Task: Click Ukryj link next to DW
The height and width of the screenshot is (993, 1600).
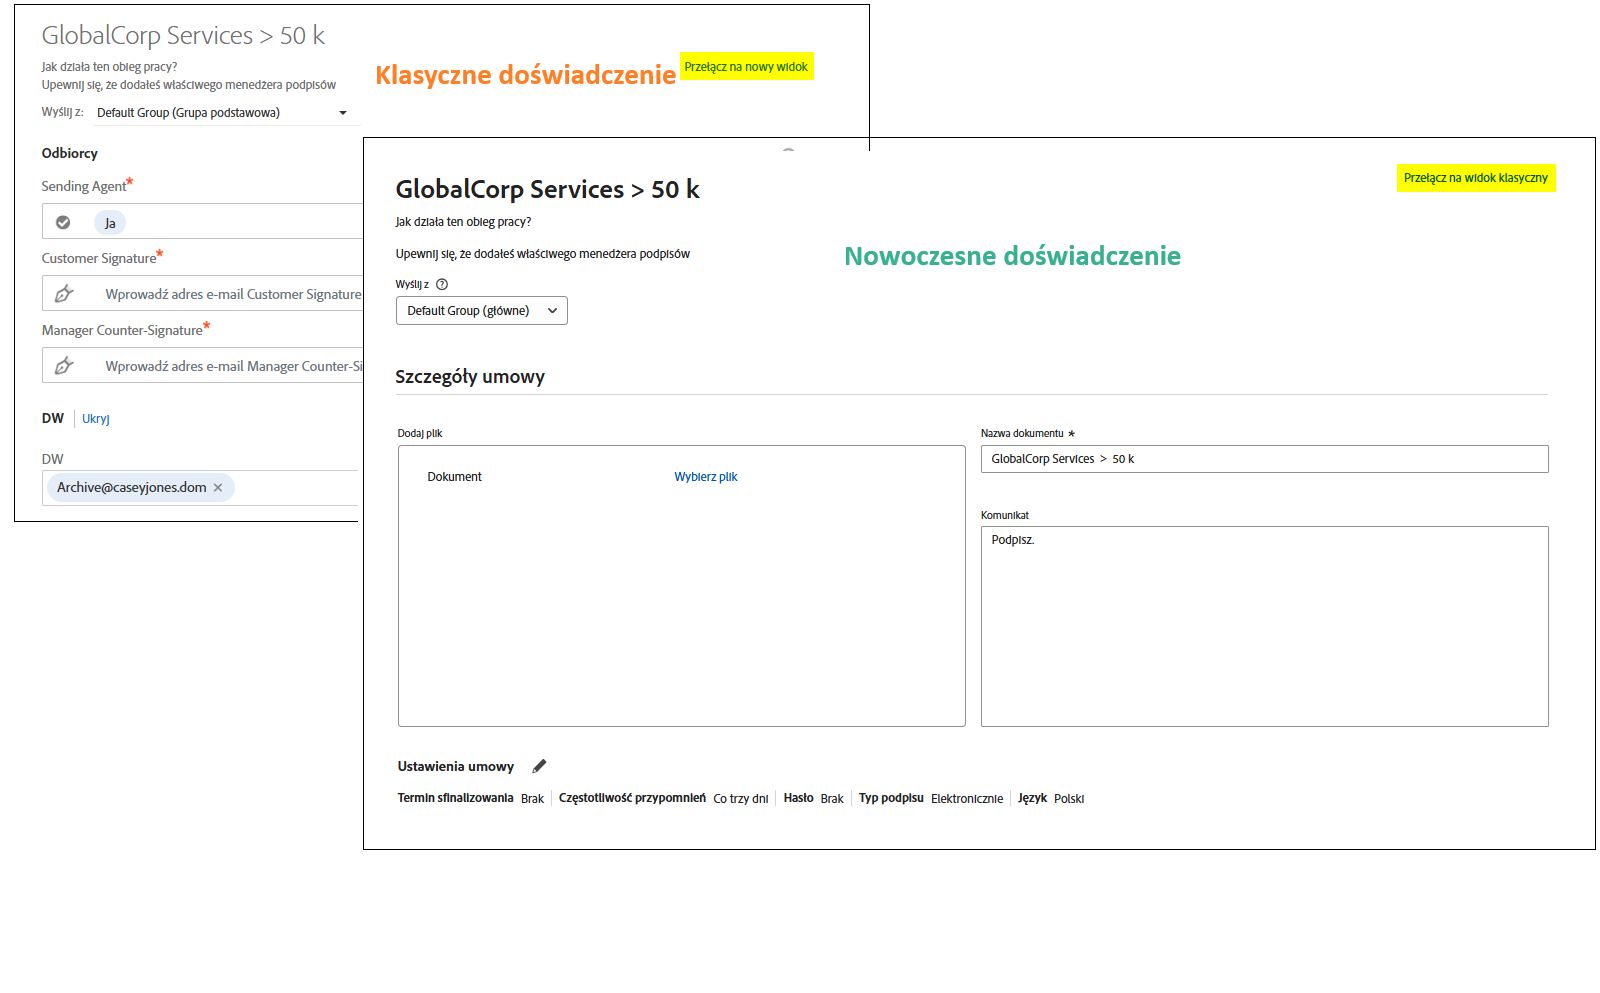Action: tap(96, 419)
